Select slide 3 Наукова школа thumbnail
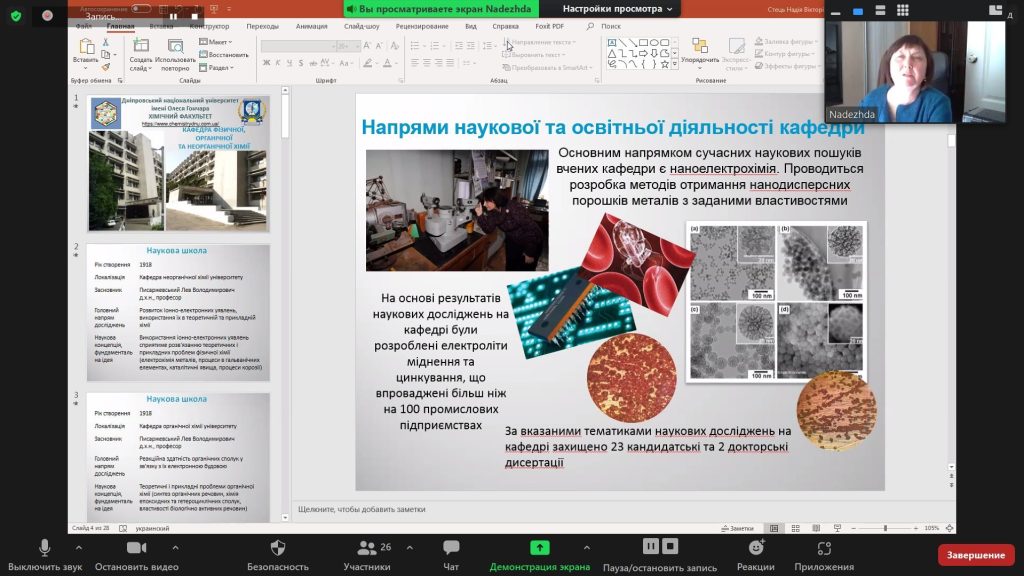Viewport: 1024px width, 576px height. (x=178, y=457)
